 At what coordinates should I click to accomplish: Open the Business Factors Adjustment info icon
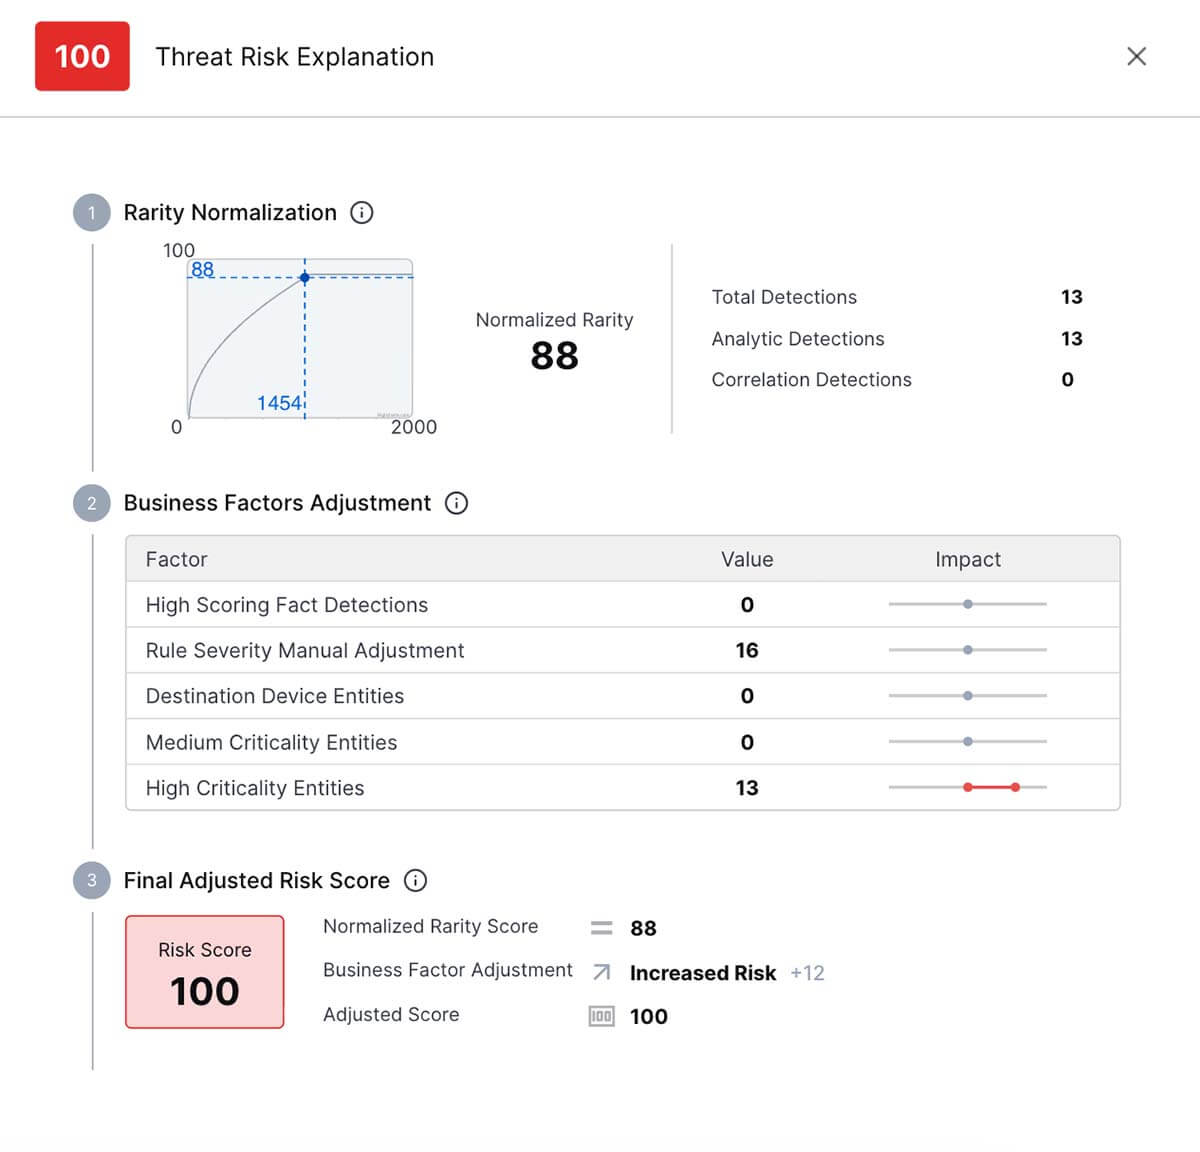456,503
